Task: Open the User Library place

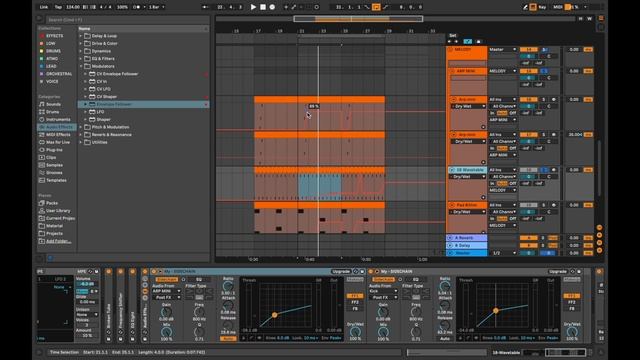Action: (58, 211)
